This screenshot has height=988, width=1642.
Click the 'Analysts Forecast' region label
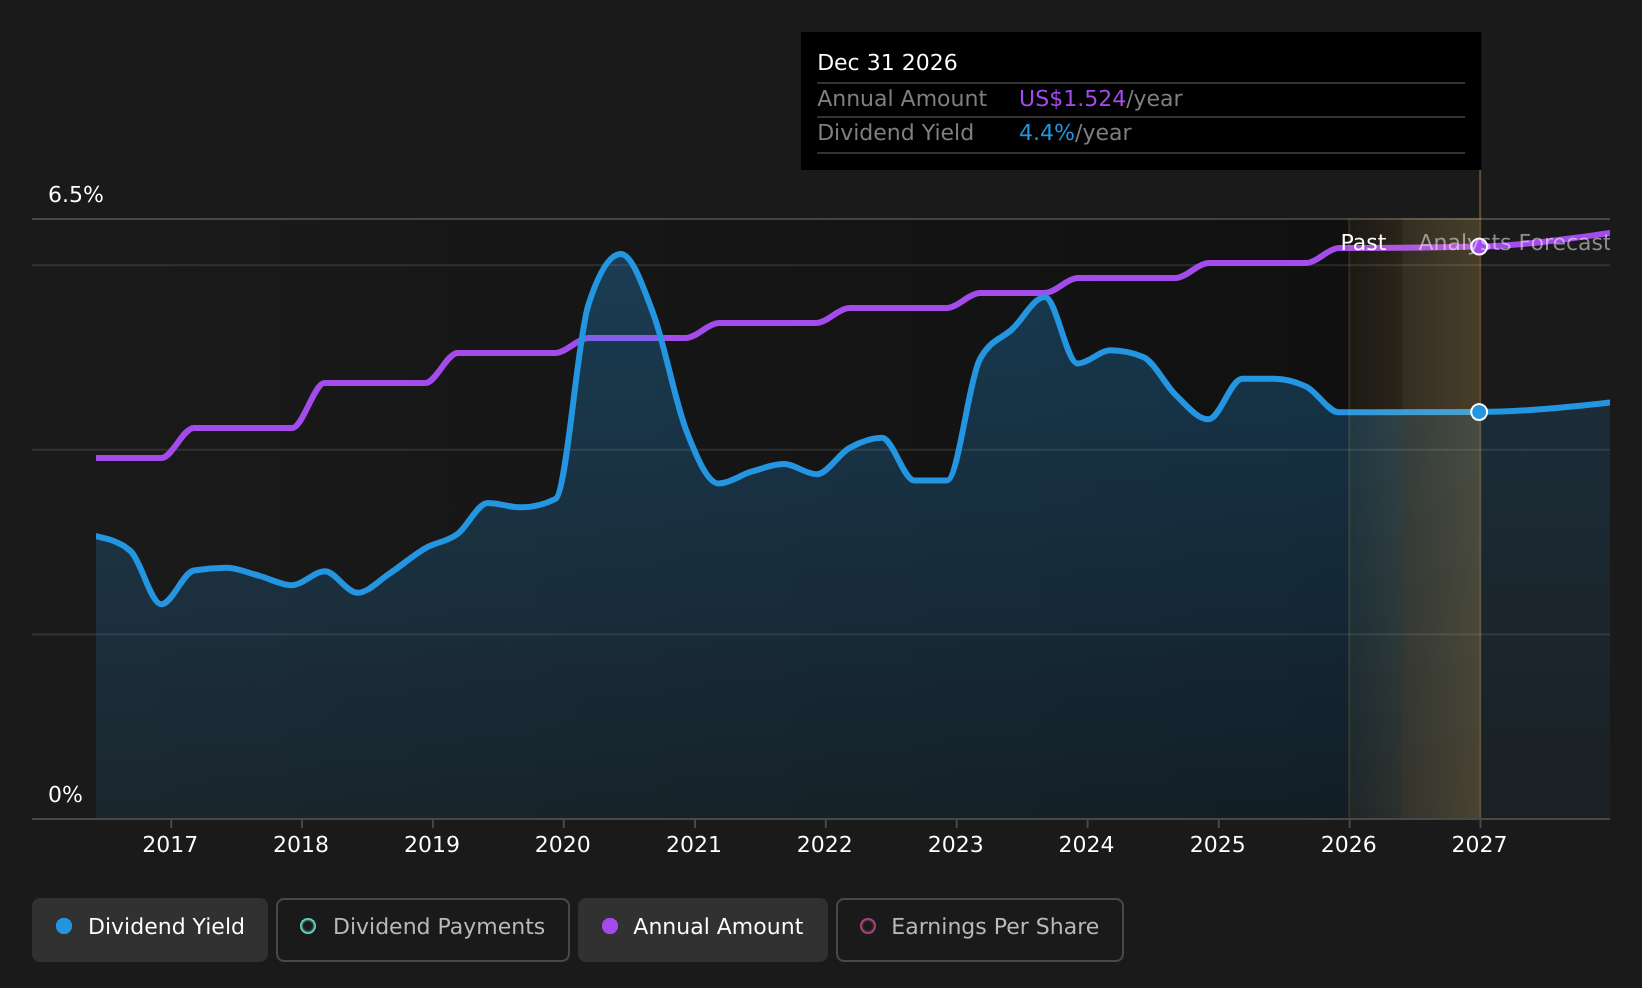click(x=1514, y=243)
